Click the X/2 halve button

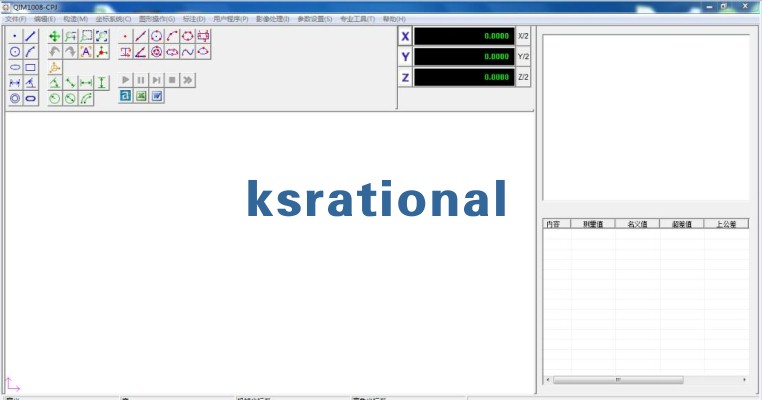522,36
